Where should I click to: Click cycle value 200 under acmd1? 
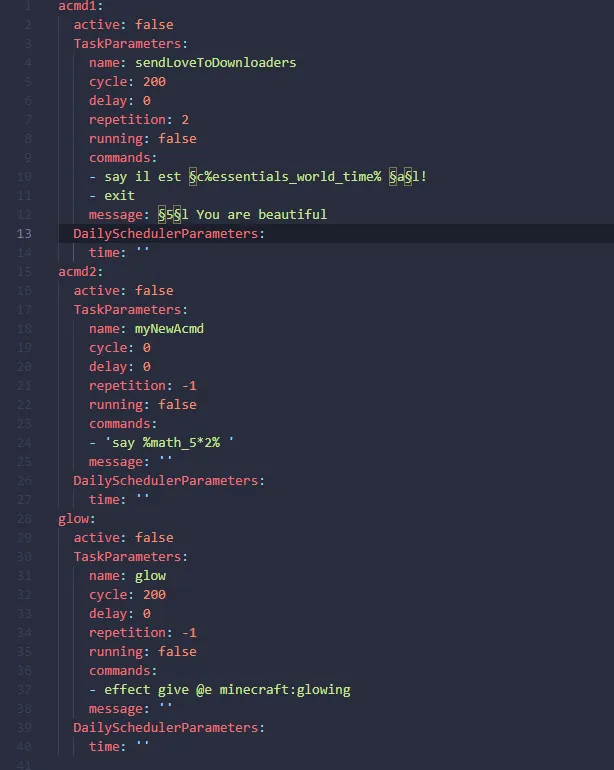point(154,82)
